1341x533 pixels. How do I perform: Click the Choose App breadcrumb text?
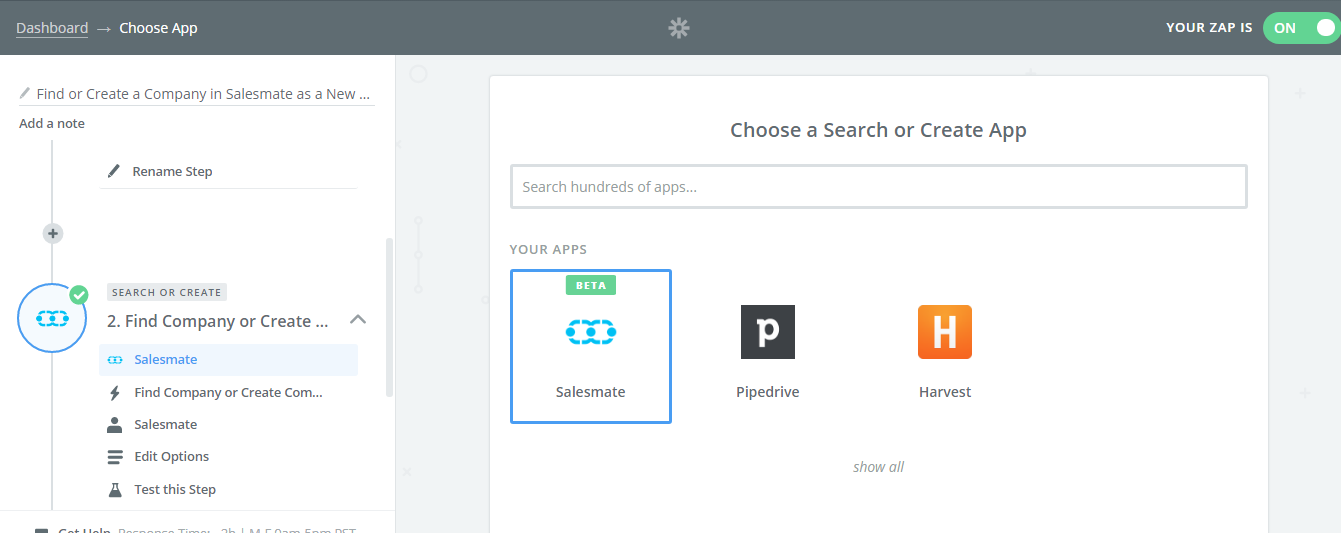[x=158, y=28]
